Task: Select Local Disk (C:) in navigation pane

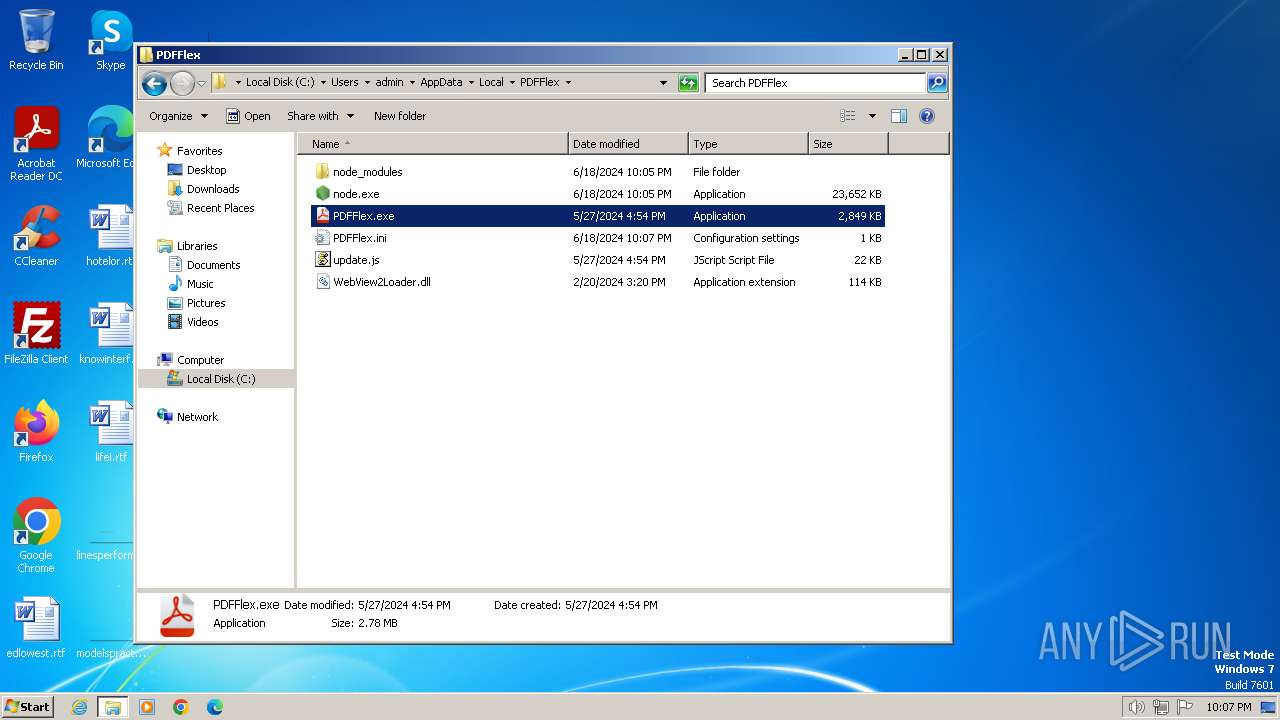Action: click(x=216, y=379)
